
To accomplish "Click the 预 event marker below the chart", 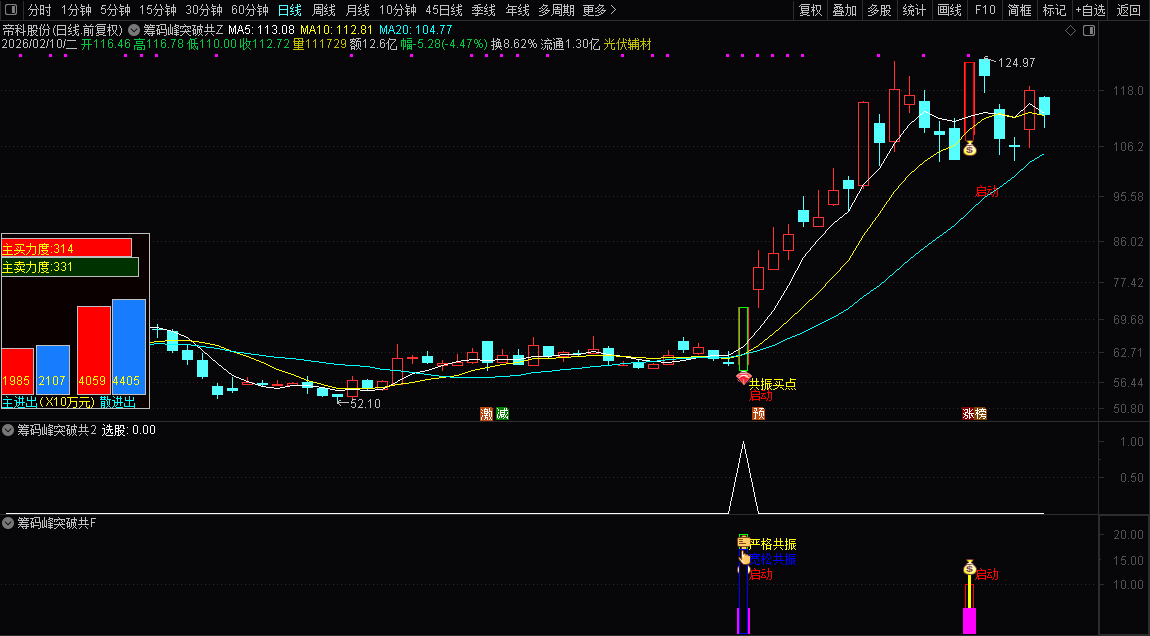I will click(x=759, y=414).
